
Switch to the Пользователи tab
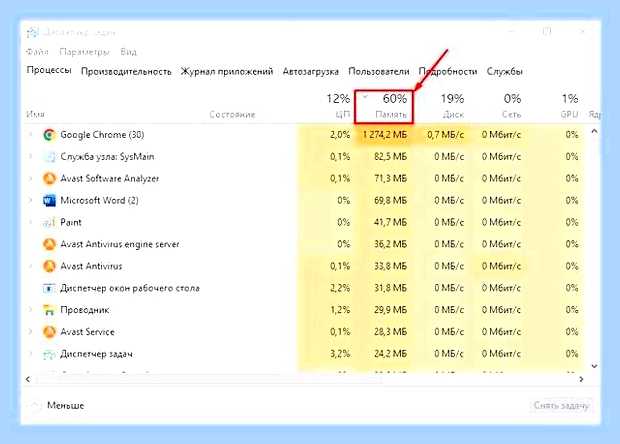(379, 72)
